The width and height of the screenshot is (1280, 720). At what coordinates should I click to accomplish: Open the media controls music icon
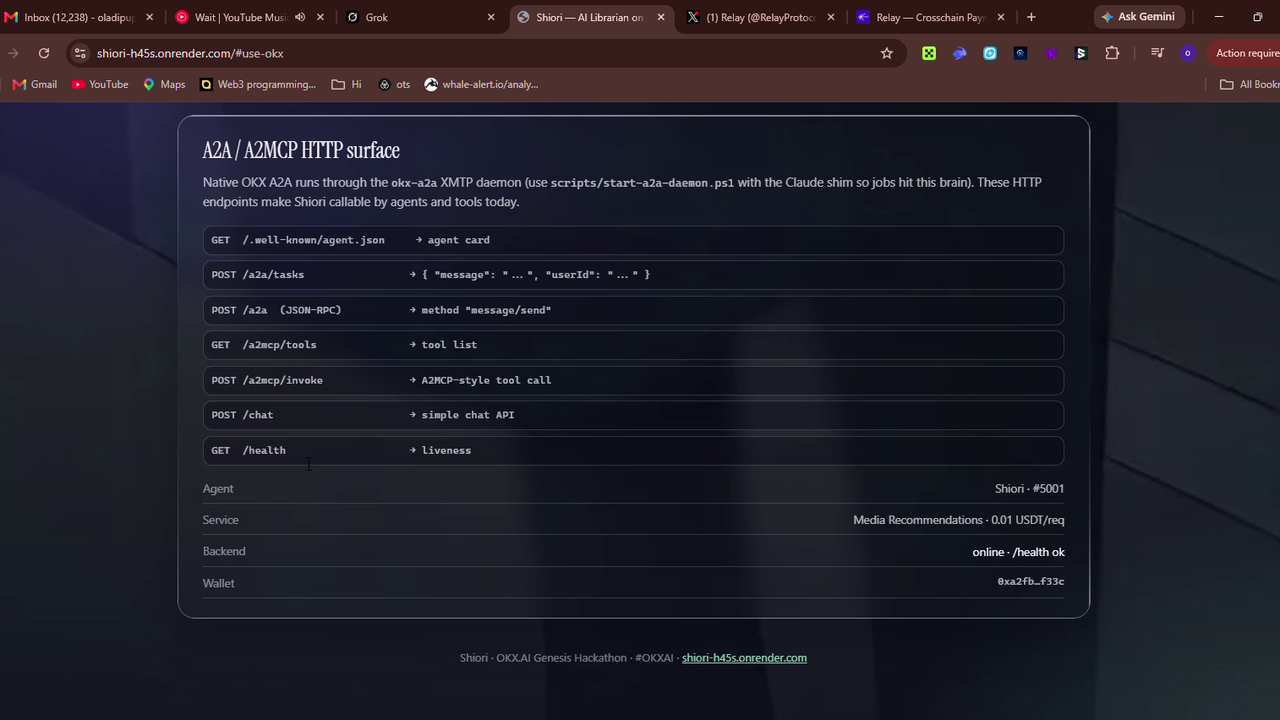[1157, 53]
